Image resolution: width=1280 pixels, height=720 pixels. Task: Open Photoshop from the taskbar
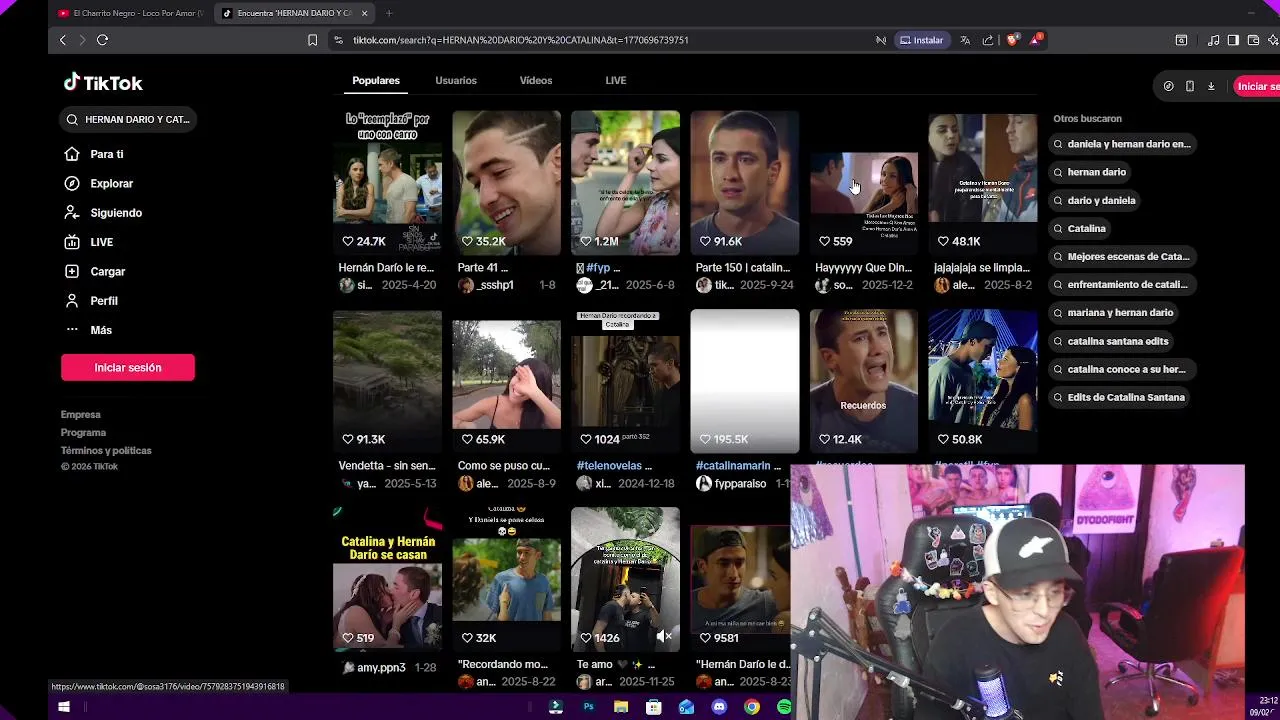(x=588, y=707)
